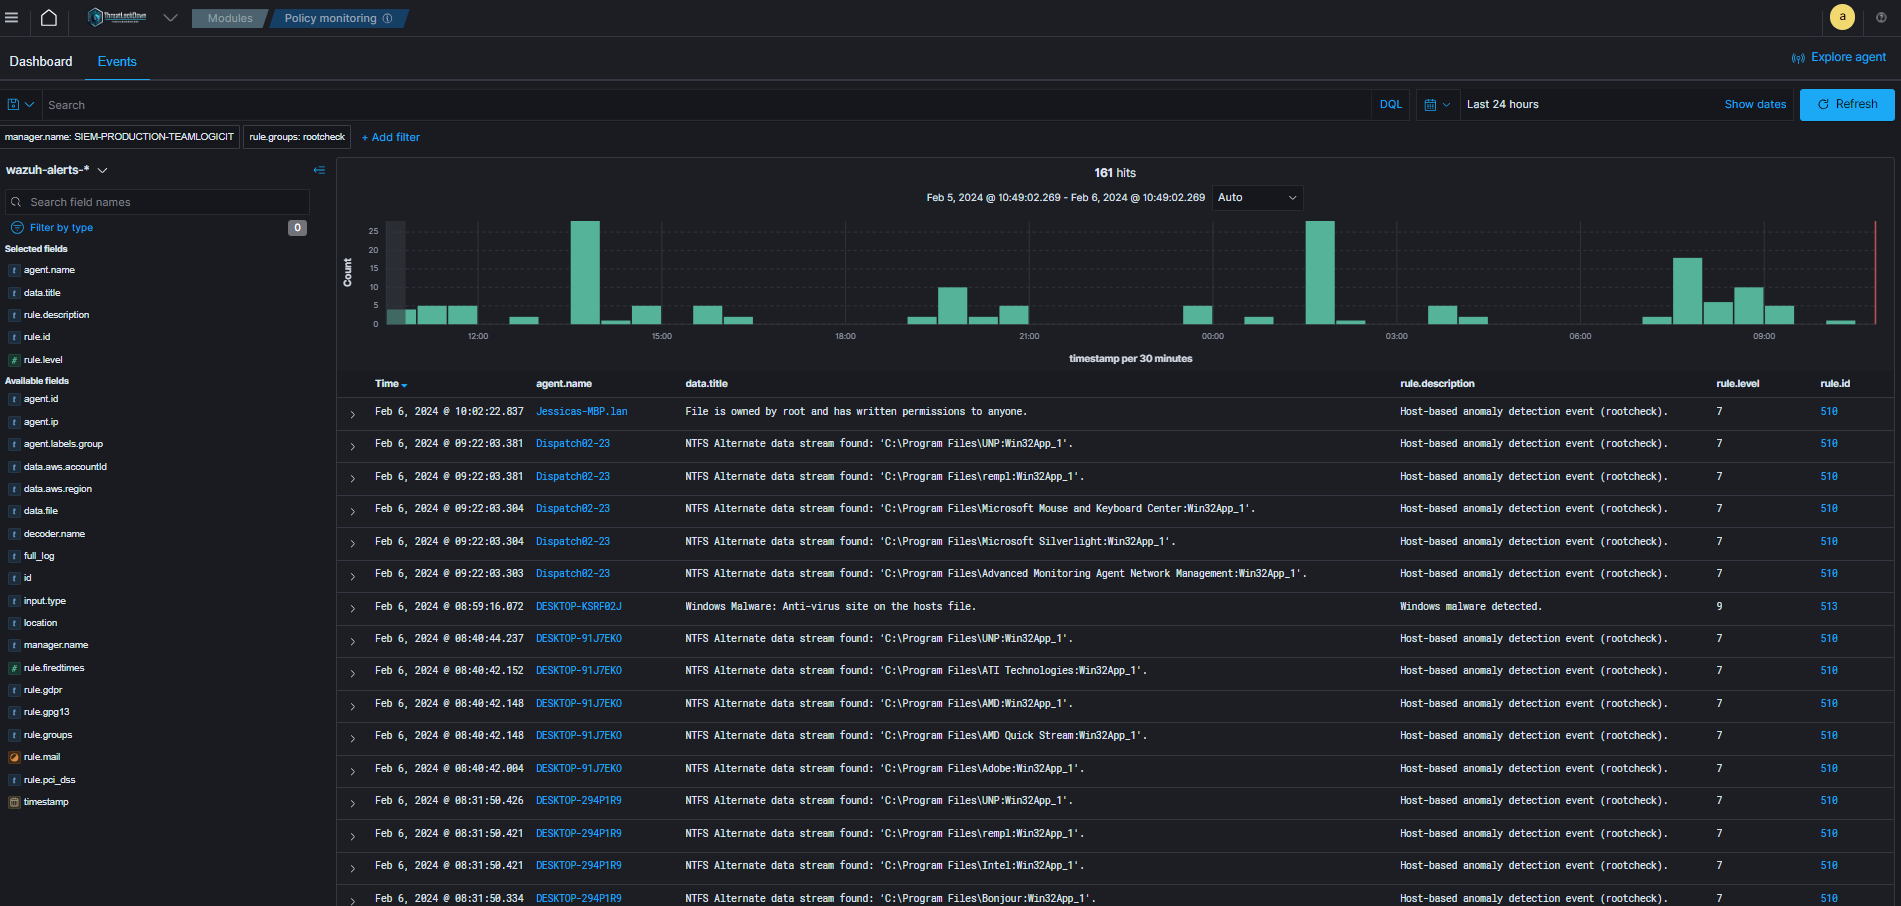Viewport: 1901px width, 906px height.
Task: Open the user avatar menu
Action: coord(1842,17)
